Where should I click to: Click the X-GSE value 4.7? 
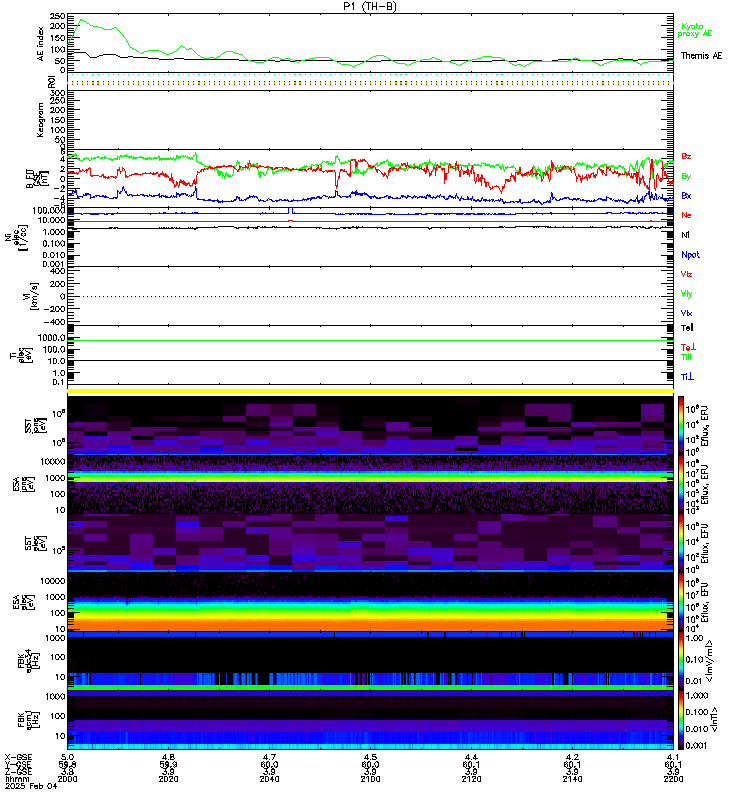tap(269, 757)
